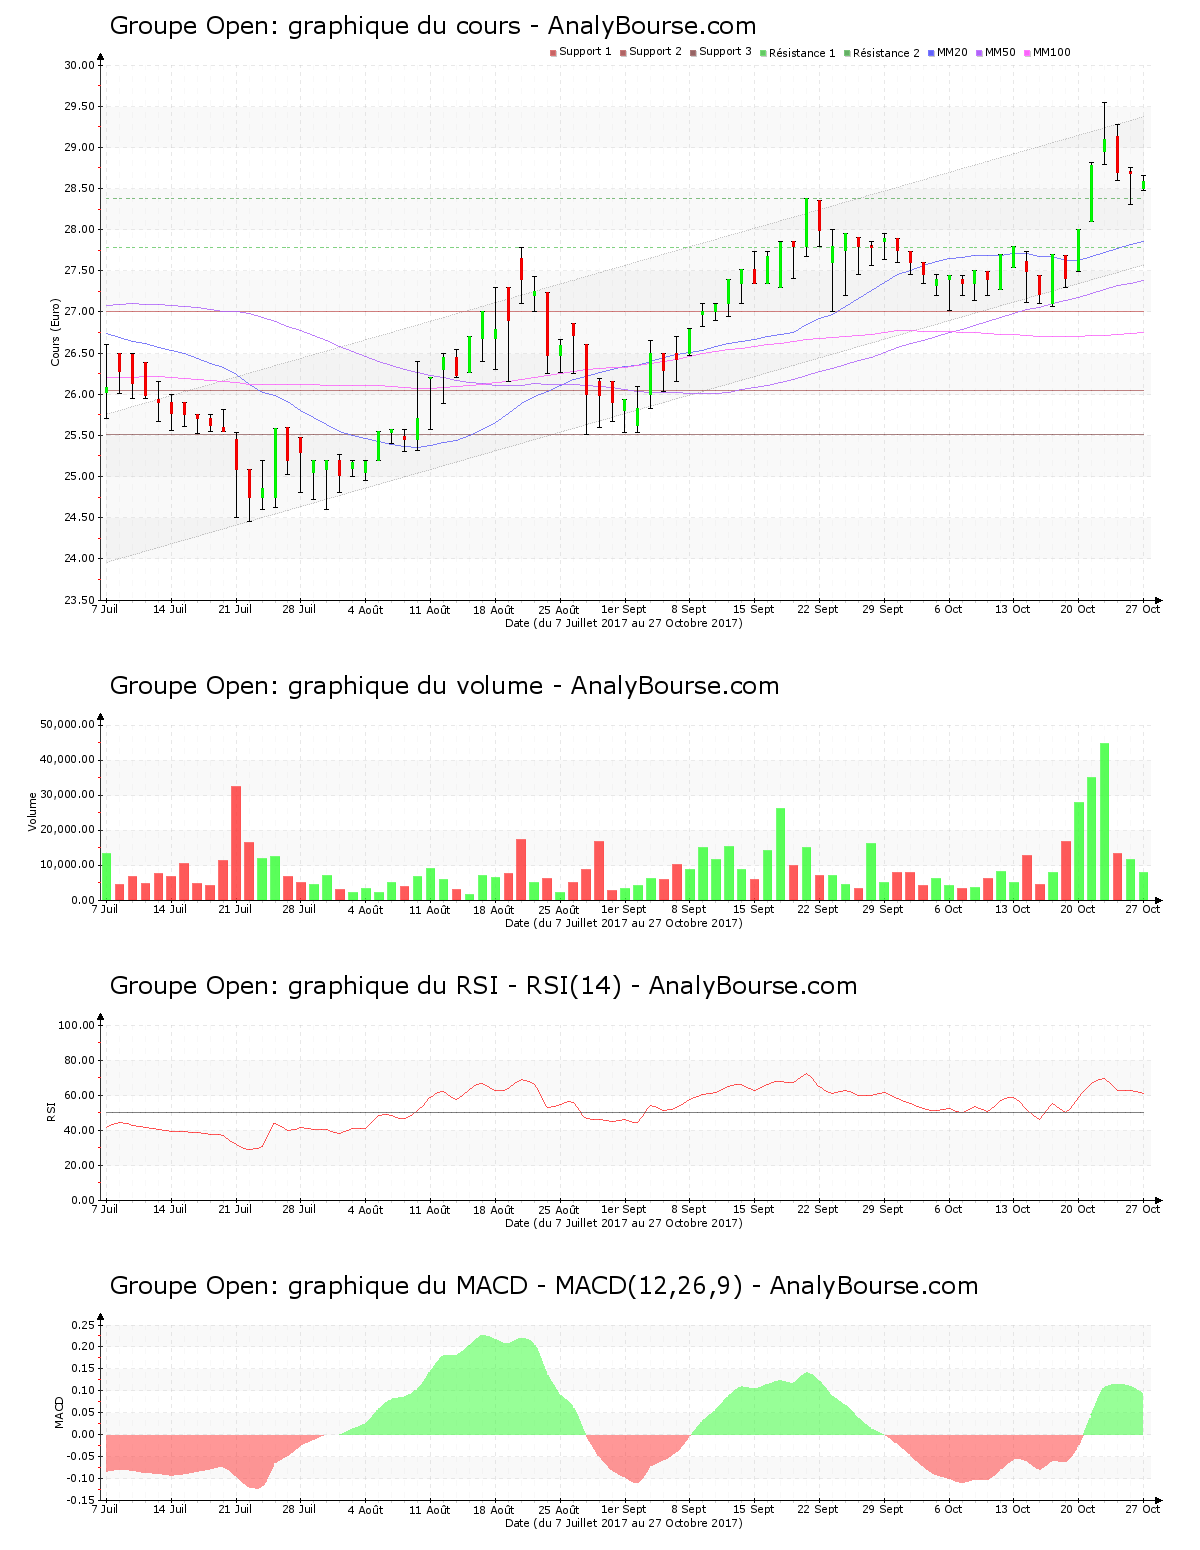Click the '20 Oct' date tick on the volume chart
The image size is (1200, 1550).
(x=1078, y=909)
